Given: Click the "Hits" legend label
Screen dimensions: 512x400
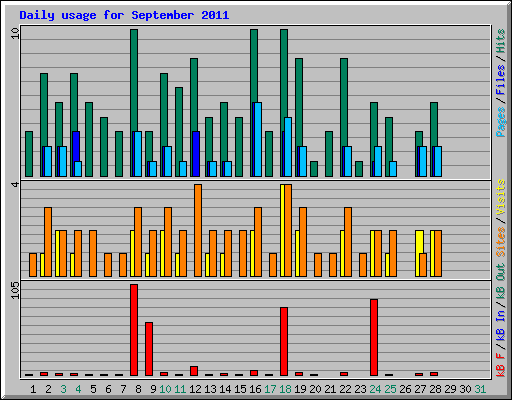Looking at the screenshot, I should coord(501,41).
